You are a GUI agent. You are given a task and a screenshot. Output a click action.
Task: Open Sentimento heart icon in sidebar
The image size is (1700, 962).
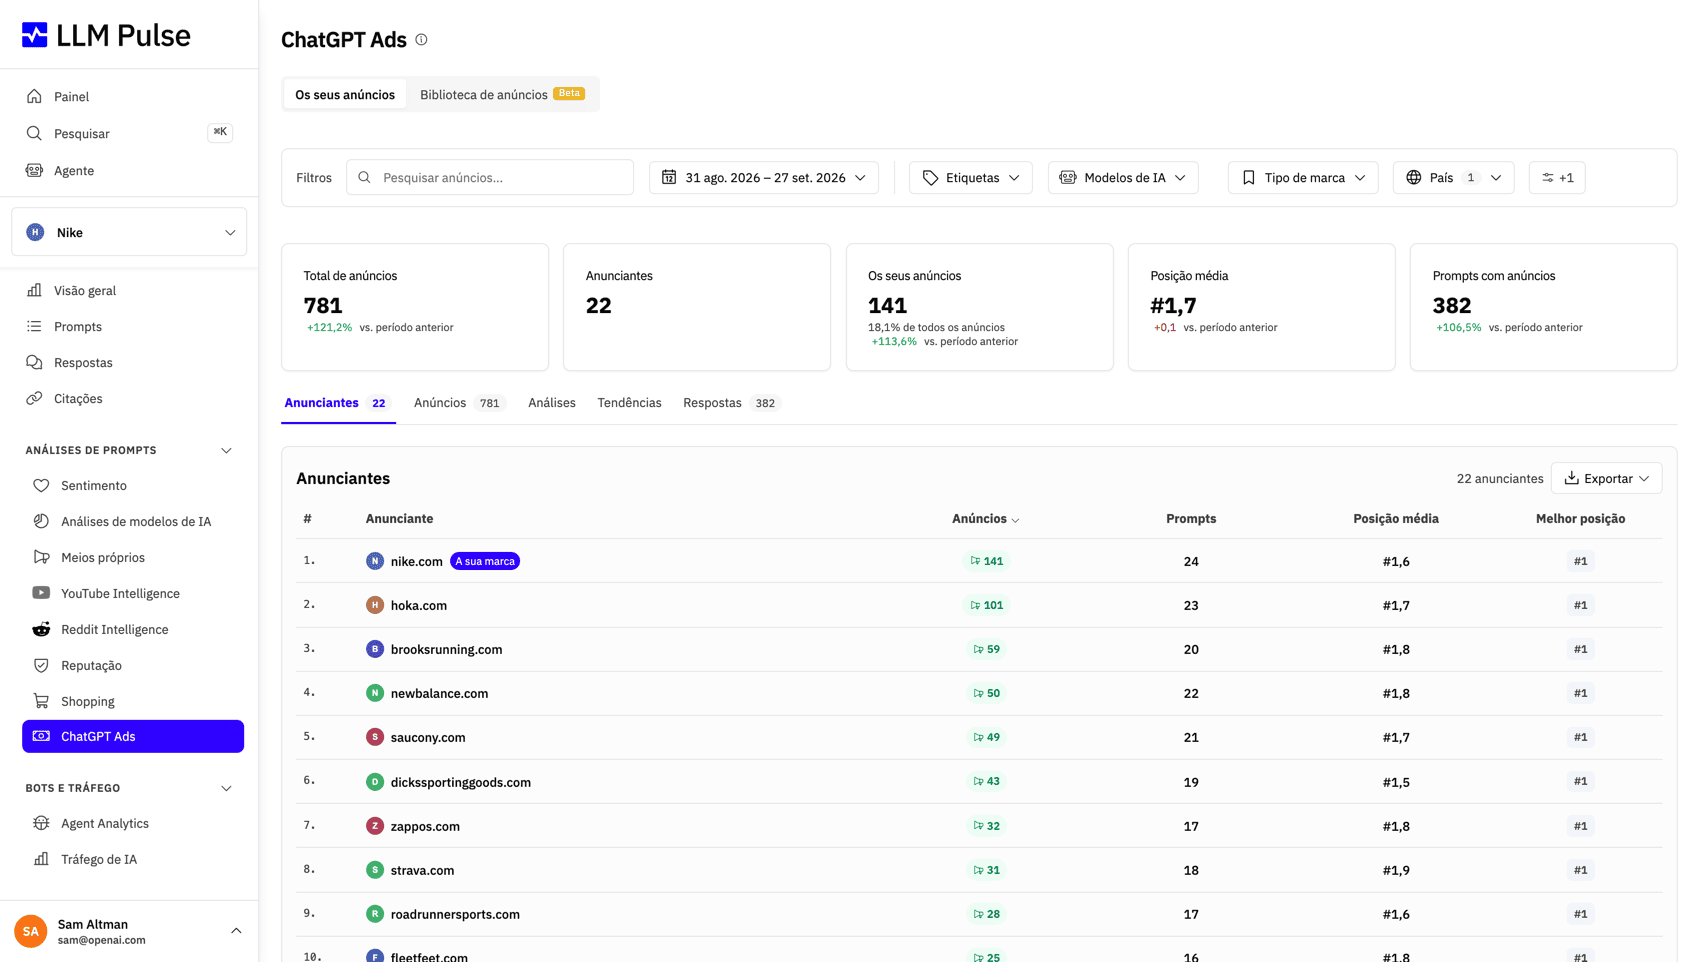[x=41, y=485]
